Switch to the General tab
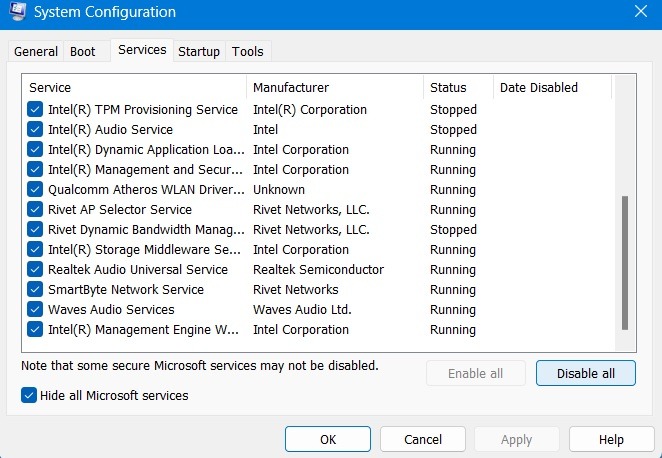Viewport: 662px width, 458px height. tap(36, 51)
